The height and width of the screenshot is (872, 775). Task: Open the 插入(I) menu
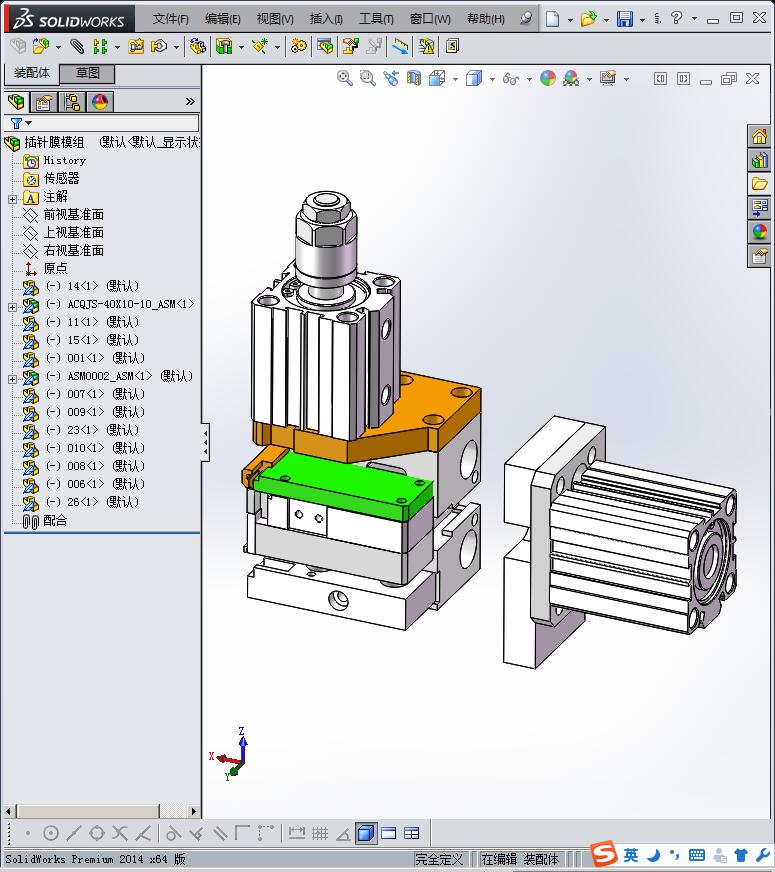326,19
